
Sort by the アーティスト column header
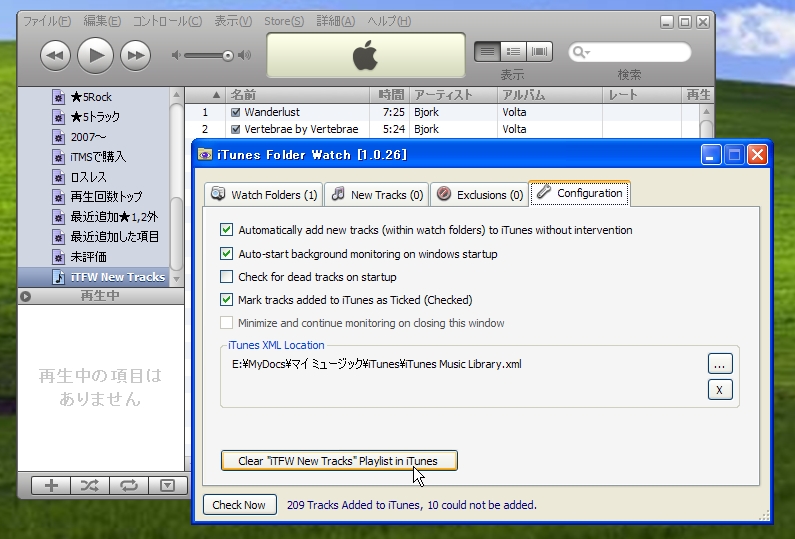pos(453,95)
